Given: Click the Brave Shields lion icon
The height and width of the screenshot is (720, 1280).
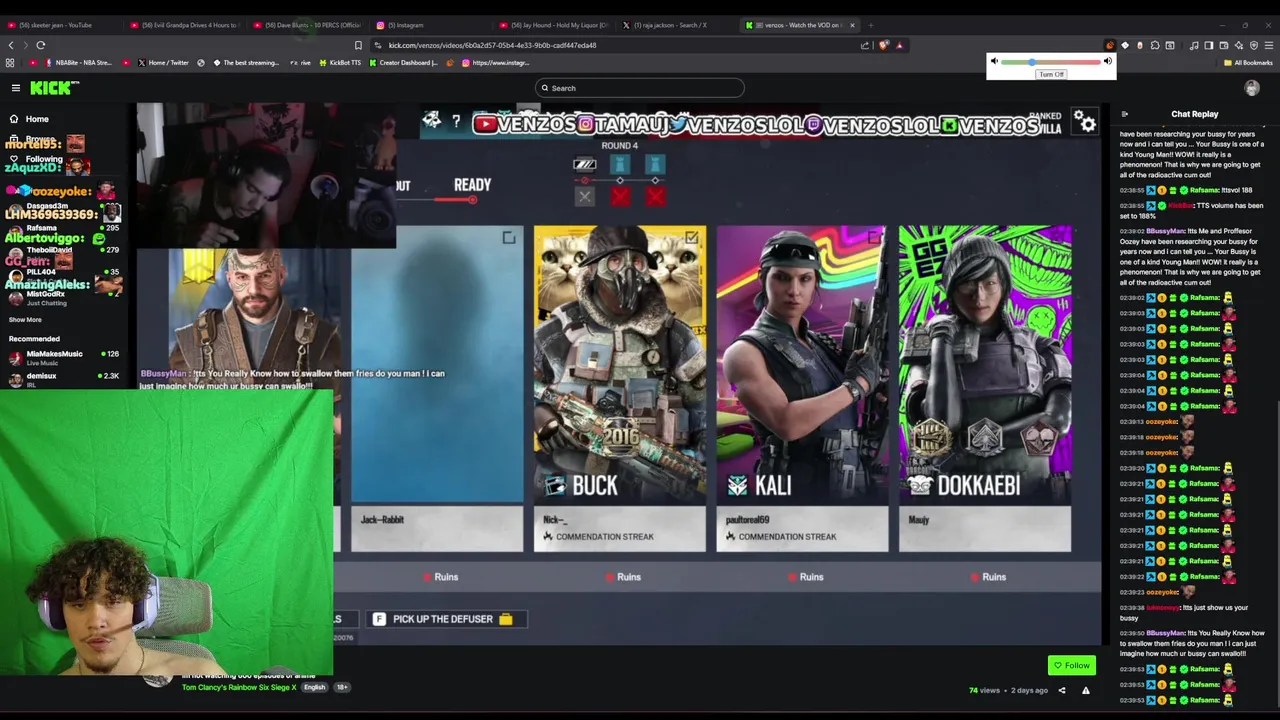Looking at the screenshot, I should pyautogui.click(x=883, y=45).
